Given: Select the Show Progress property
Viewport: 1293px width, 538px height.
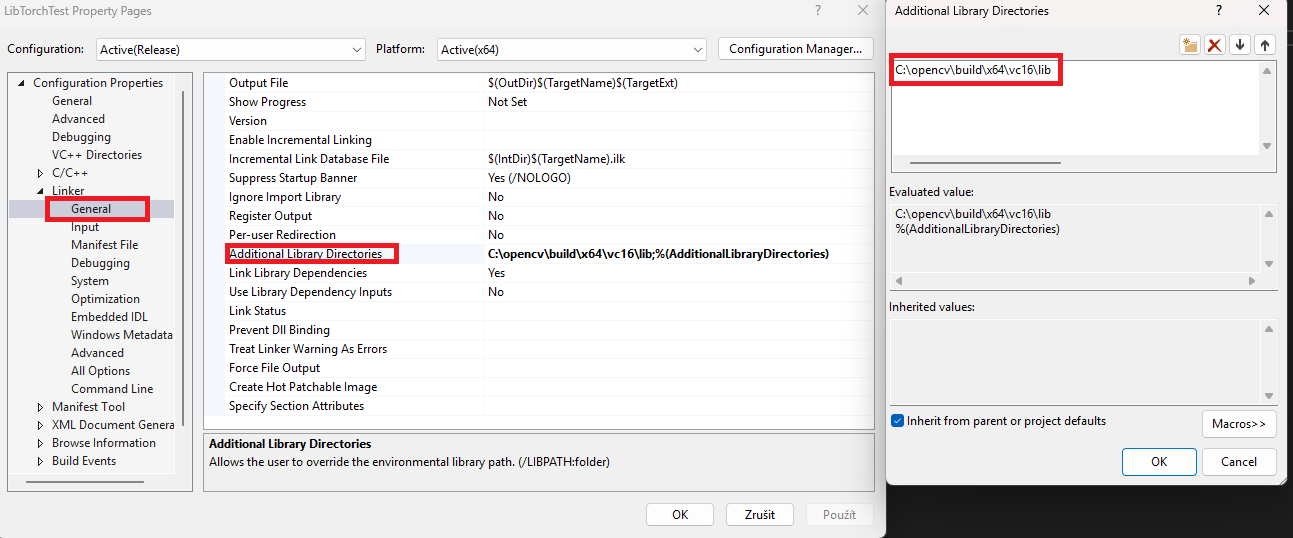Looking at the screenshot, I should pyautogui.click(x=267, y=102).
